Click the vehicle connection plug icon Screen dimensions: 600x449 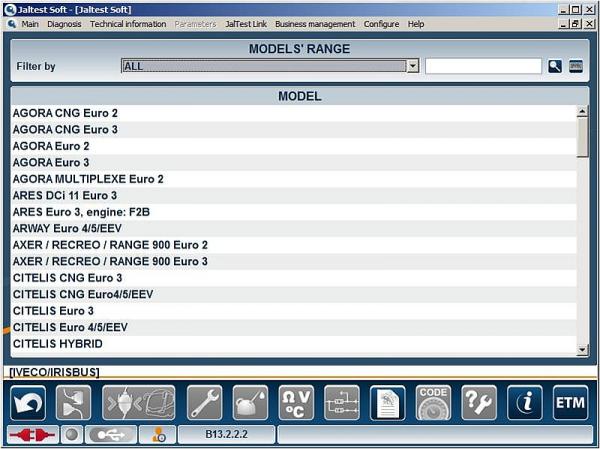click(139, 403)
